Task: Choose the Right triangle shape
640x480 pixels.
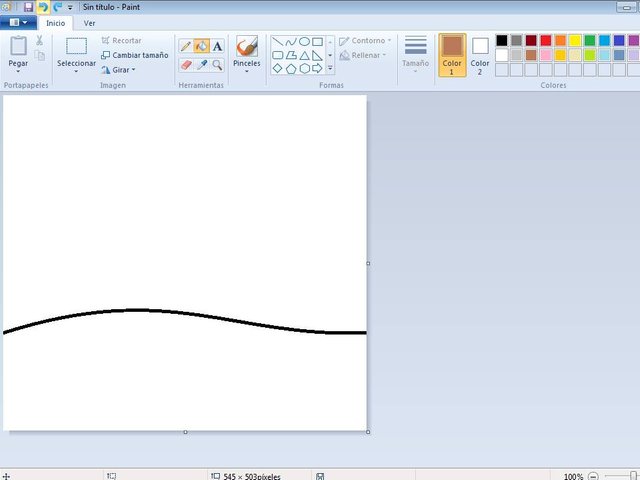Action: [x=318, y=55]
